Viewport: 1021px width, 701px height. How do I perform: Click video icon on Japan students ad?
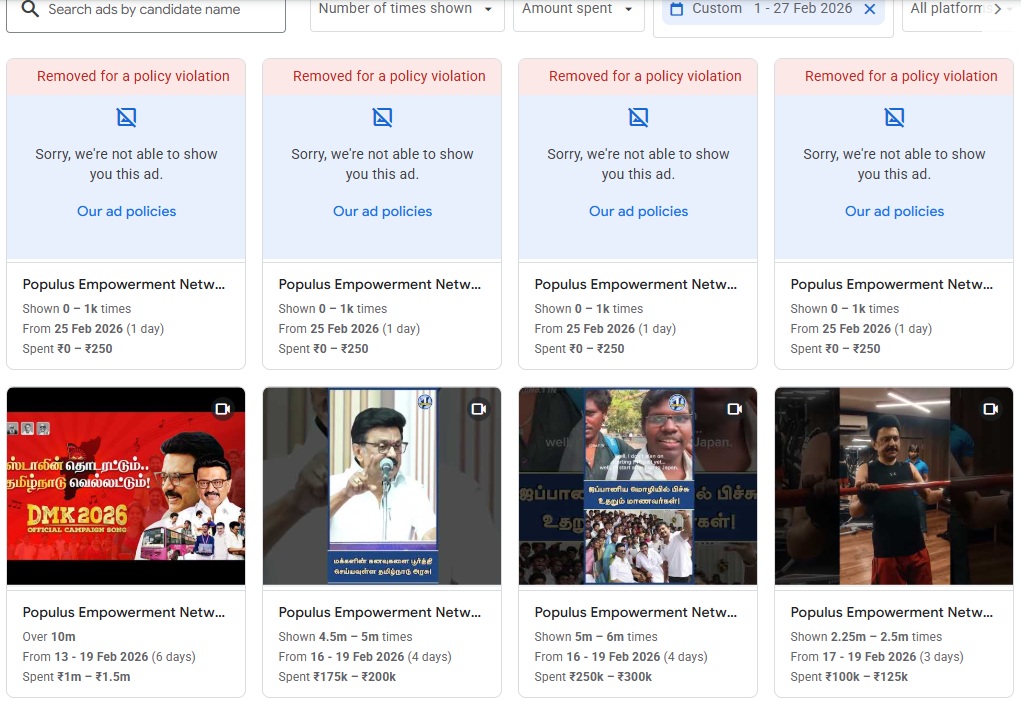pos(734,409)
